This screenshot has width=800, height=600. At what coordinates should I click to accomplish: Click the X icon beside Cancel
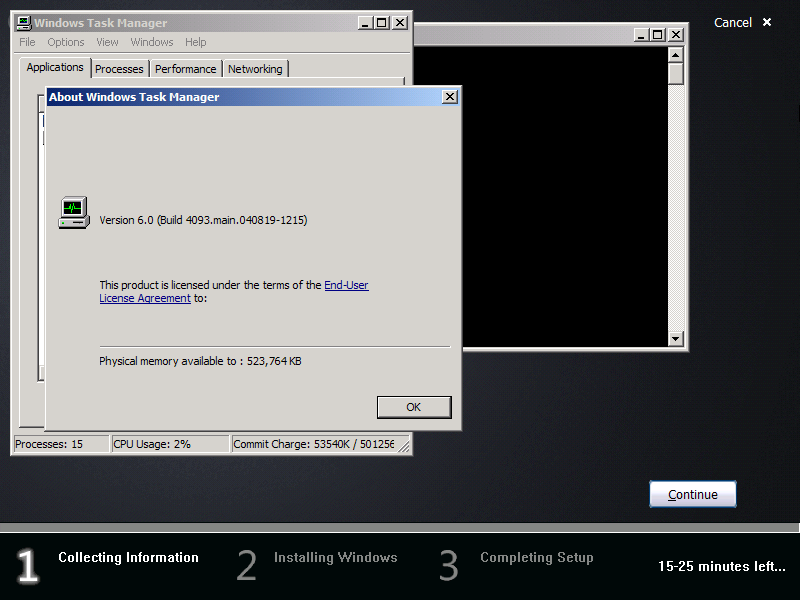click(x=767, y=22)
